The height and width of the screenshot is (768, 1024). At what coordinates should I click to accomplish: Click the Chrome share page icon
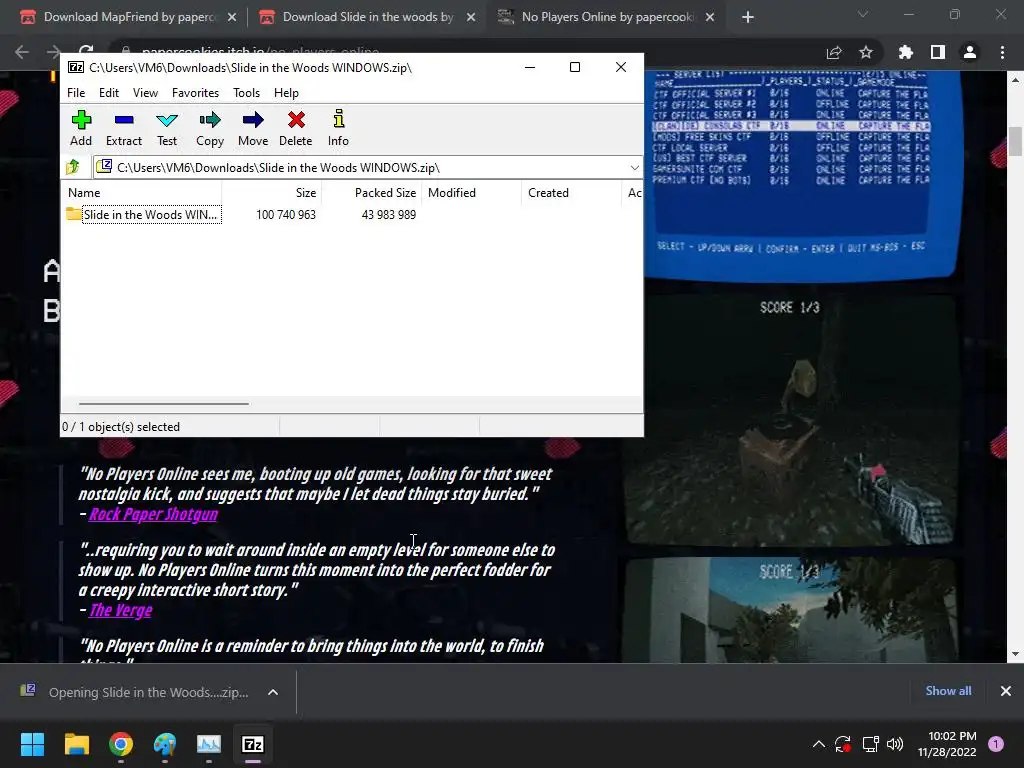click(834, 52)
